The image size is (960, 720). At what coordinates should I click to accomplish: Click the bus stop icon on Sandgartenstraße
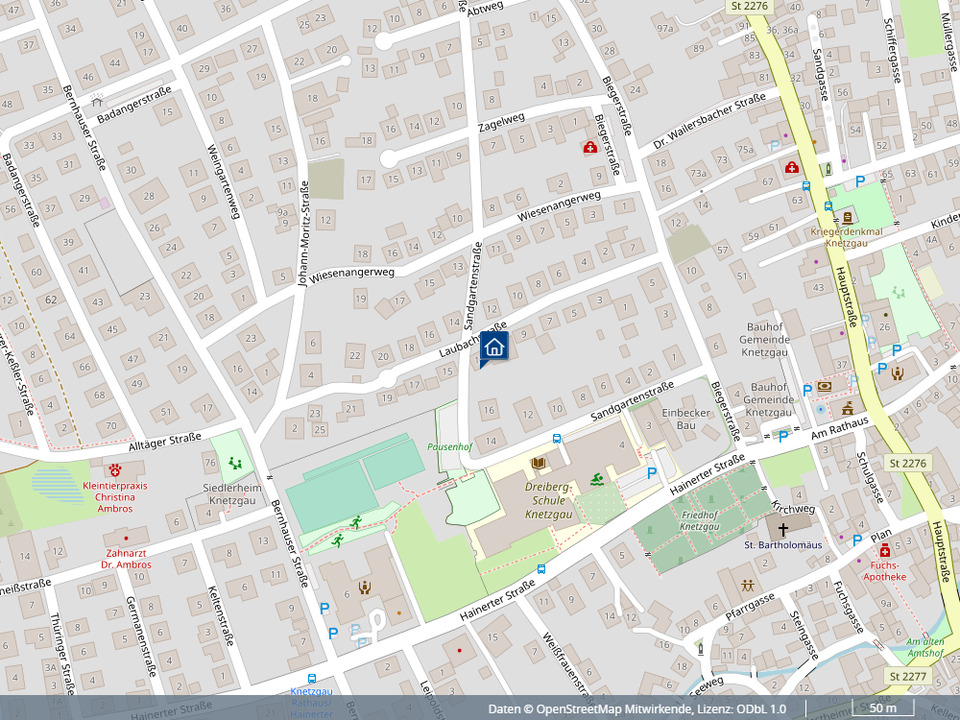pos(557,438)
